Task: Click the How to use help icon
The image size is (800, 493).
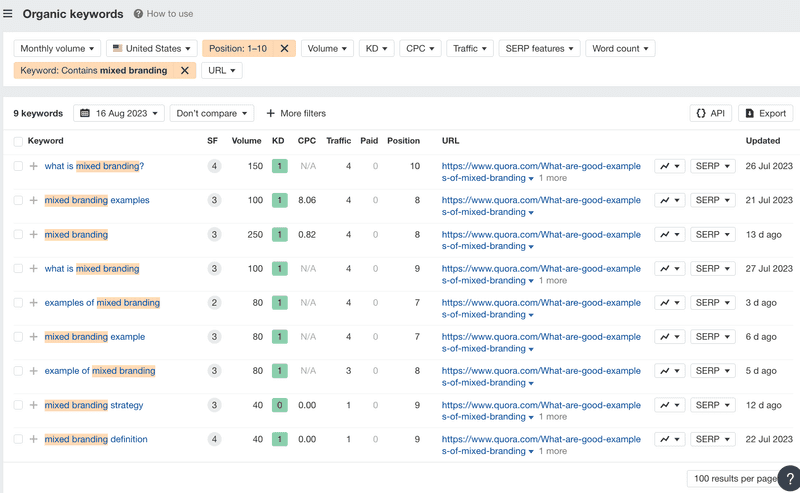Action: pyautogui.click(x=138, y=14)
